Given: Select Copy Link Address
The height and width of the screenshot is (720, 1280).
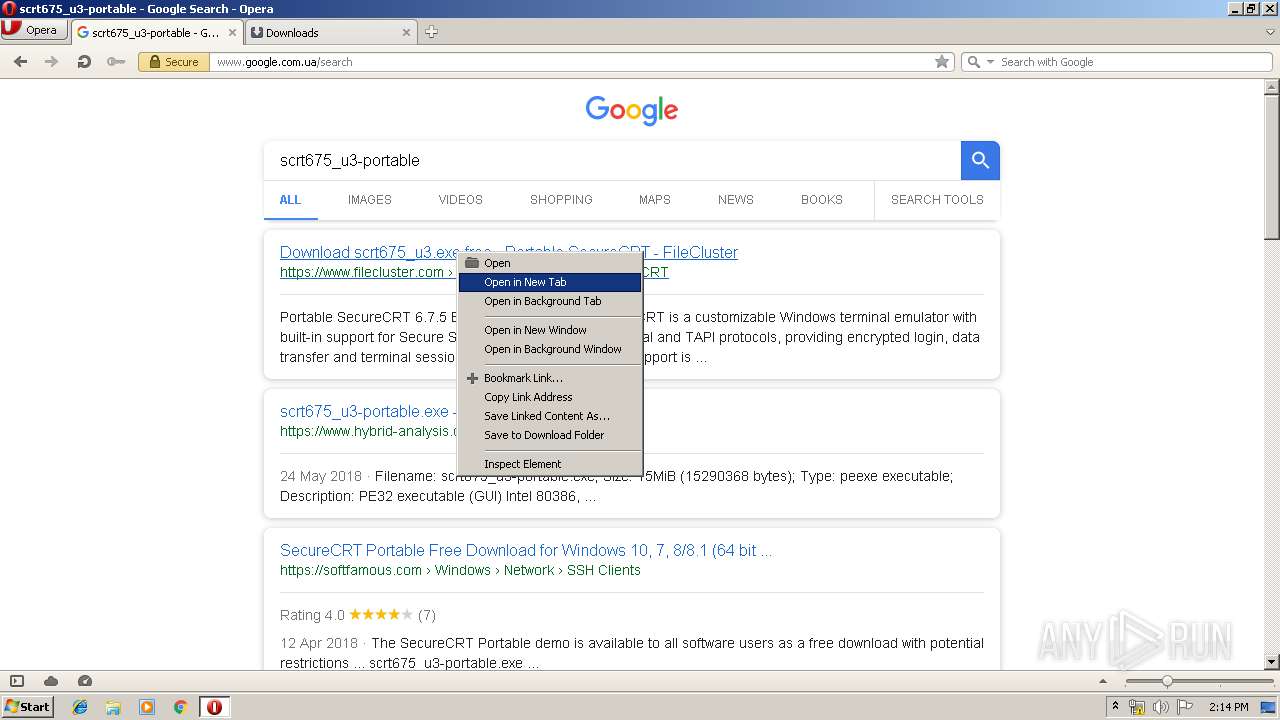Looking at the screenshot, I should (x=550, y=397).
